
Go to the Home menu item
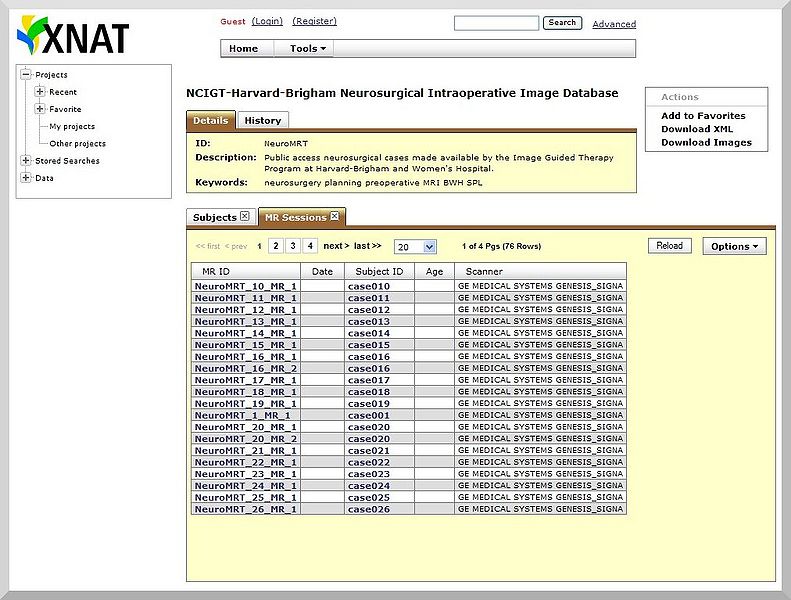point(243,48)
